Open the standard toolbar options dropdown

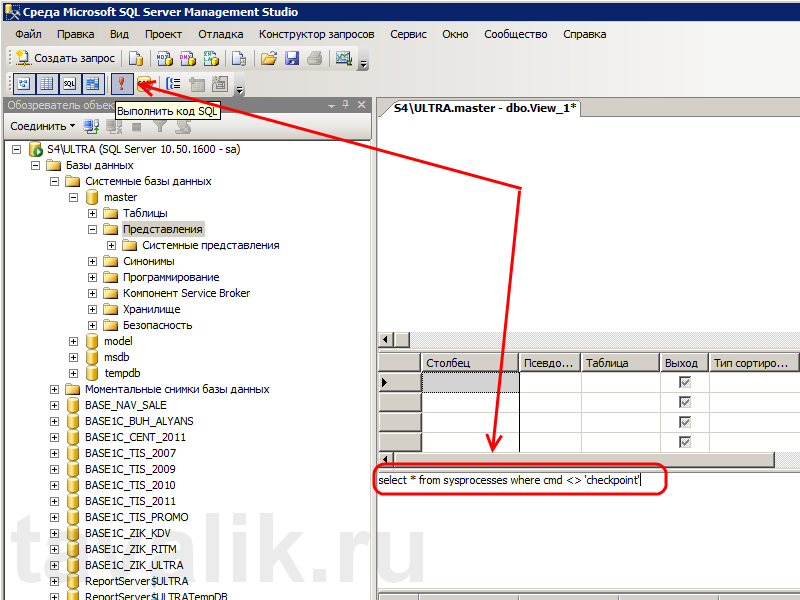[363, 63]
